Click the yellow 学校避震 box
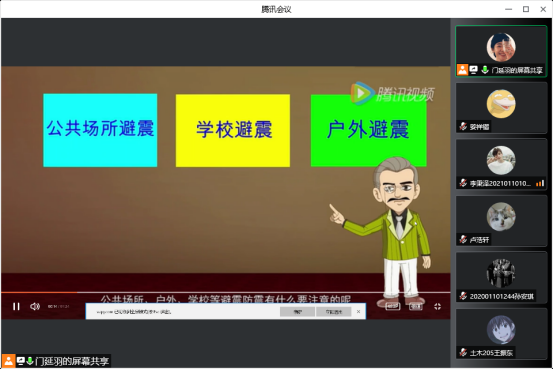The height and width of the screenshot is (369, 553). [x=233, y=131]
